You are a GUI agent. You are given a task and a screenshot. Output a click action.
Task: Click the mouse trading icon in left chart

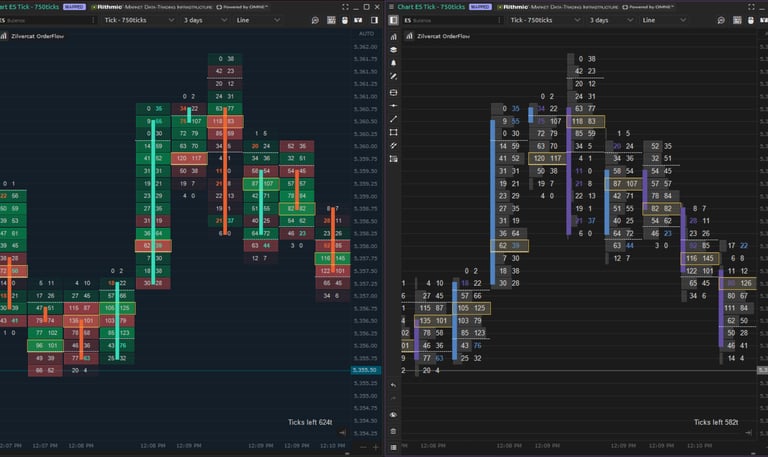(x=345, y=20)
